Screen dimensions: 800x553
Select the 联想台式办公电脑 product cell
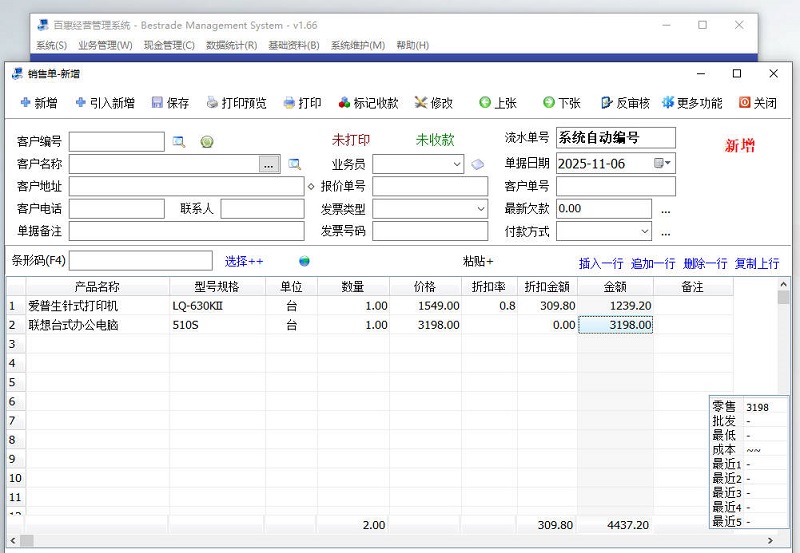coord(97,325)
